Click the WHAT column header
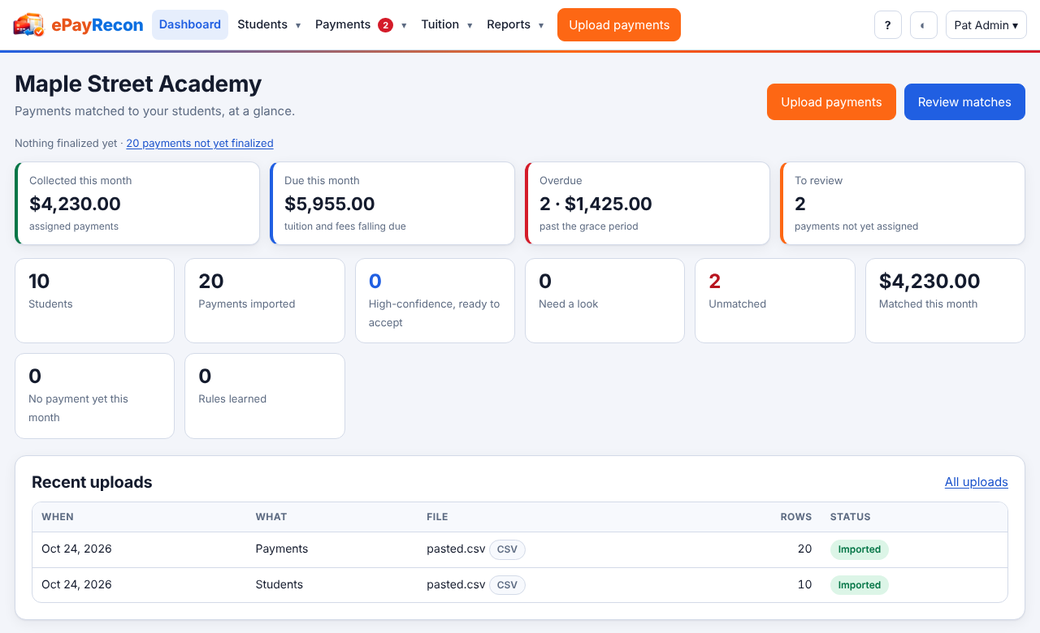Viewport: 1040px width, 633px height. [x=271, y=517]
